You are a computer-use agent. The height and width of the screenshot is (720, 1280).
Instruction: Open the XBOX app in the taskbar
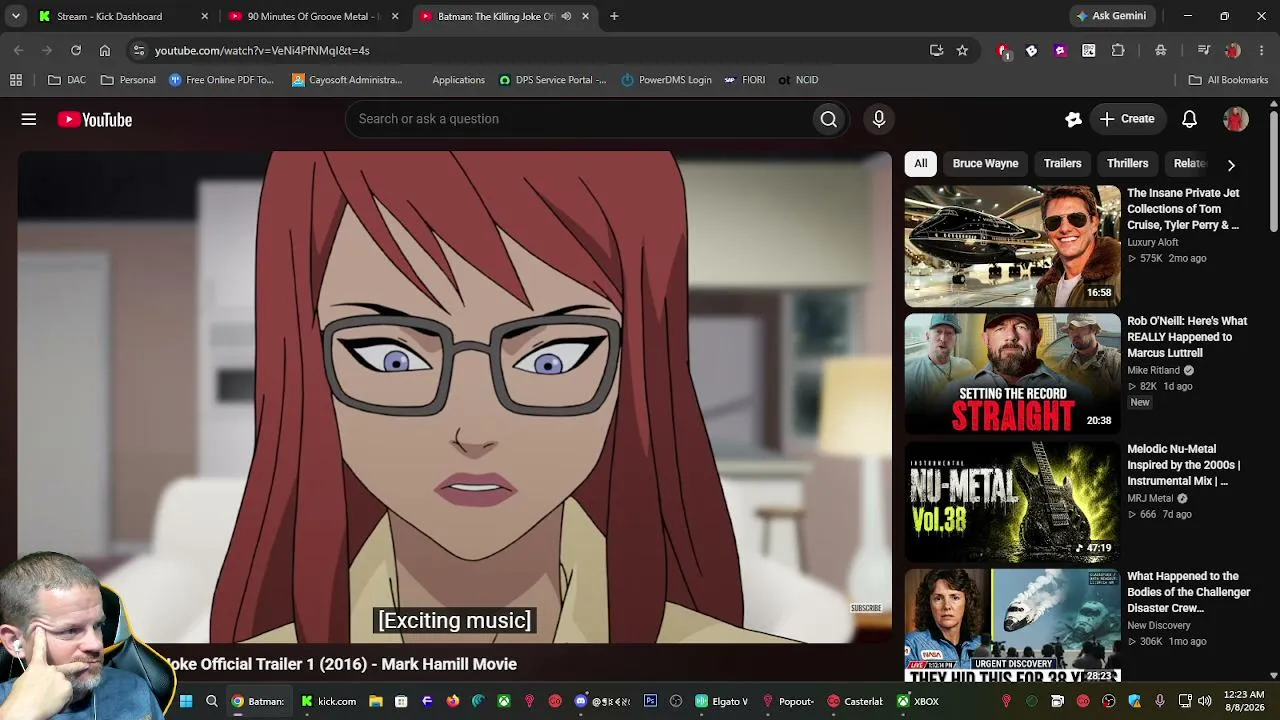918,701
